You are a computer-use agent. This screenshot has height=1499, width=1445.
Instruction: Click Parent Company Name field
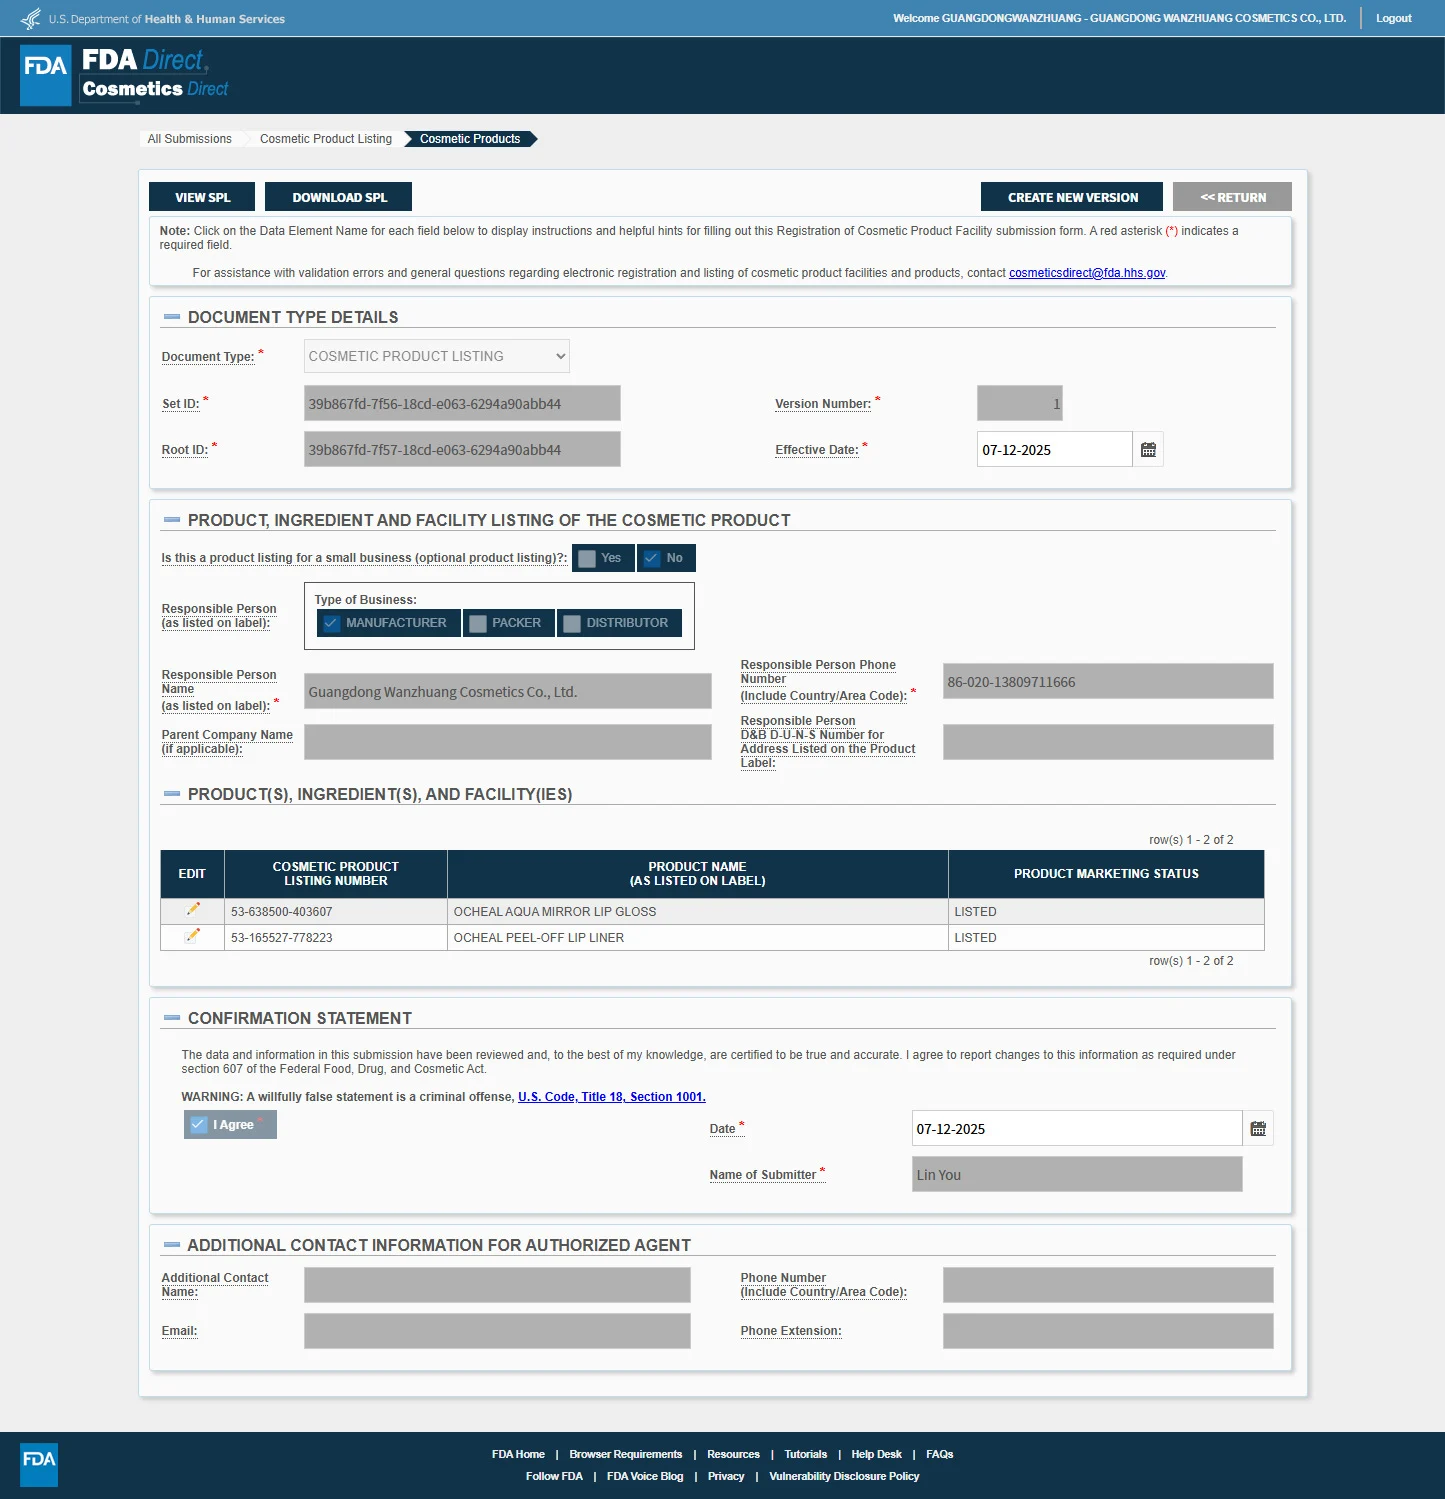pyautogui.click(x=508, y=742)
